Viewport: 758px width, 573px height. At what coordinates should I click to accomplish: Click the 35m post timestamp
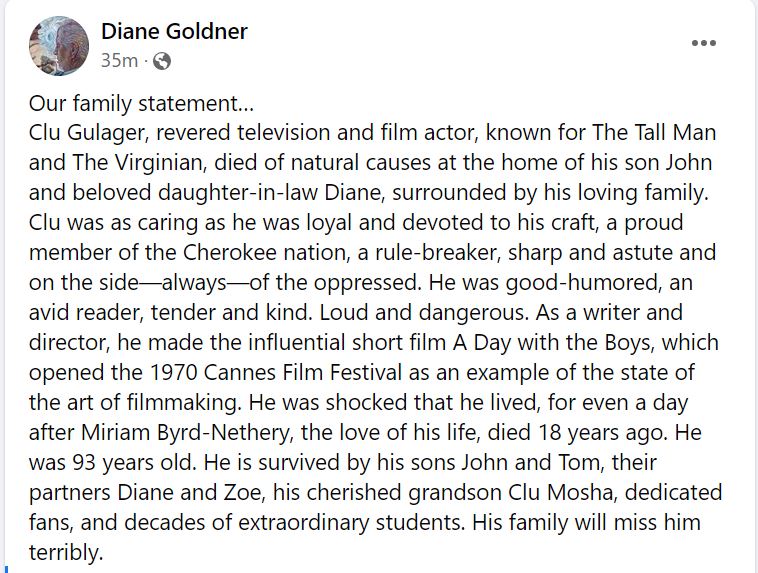(119, 61)
